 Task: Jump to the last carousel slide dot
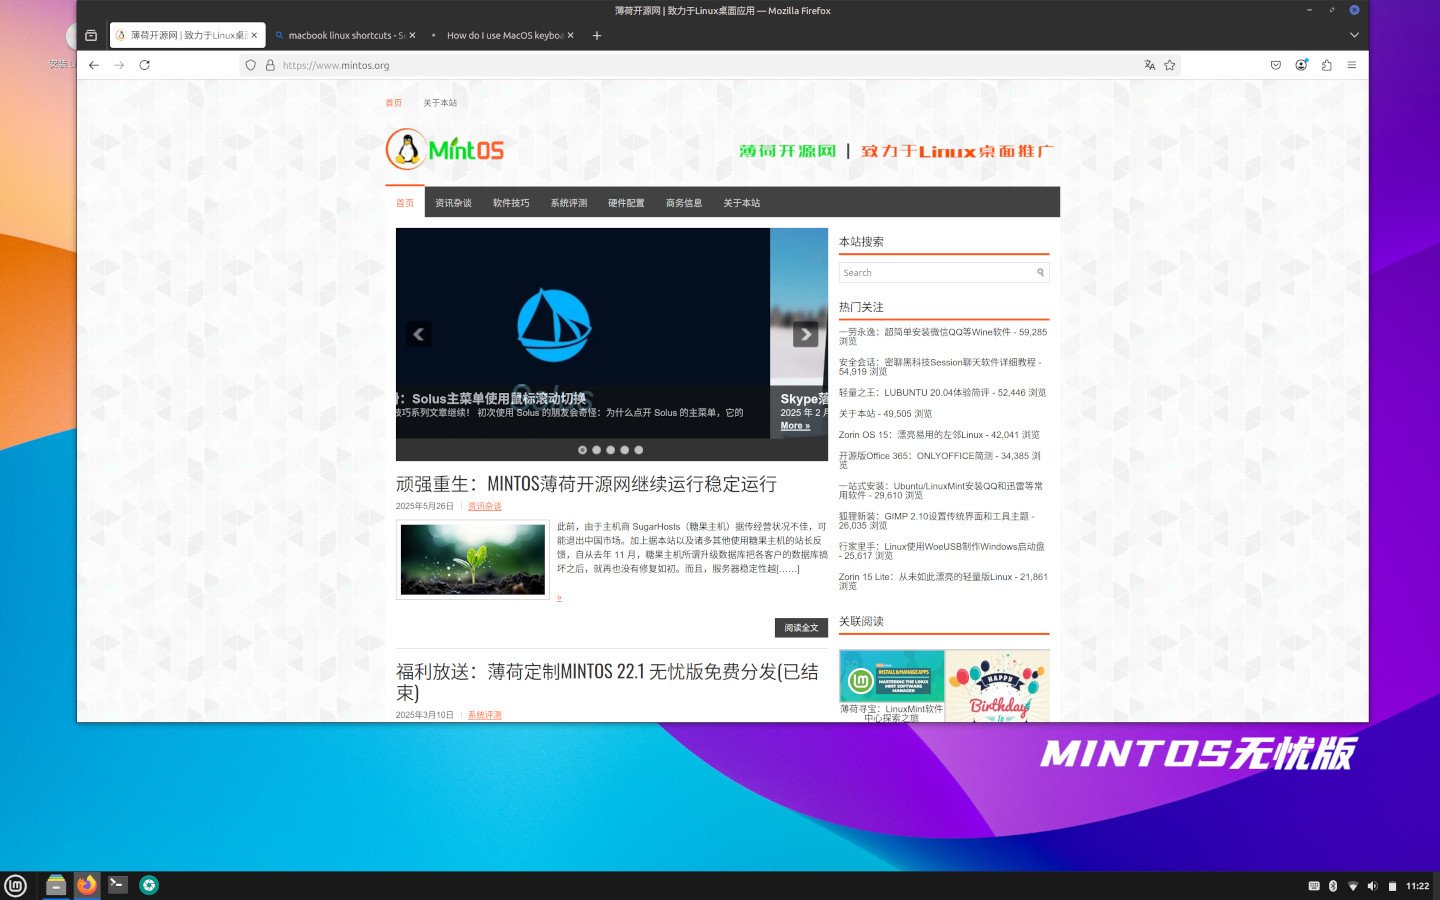tap(639, 450)
